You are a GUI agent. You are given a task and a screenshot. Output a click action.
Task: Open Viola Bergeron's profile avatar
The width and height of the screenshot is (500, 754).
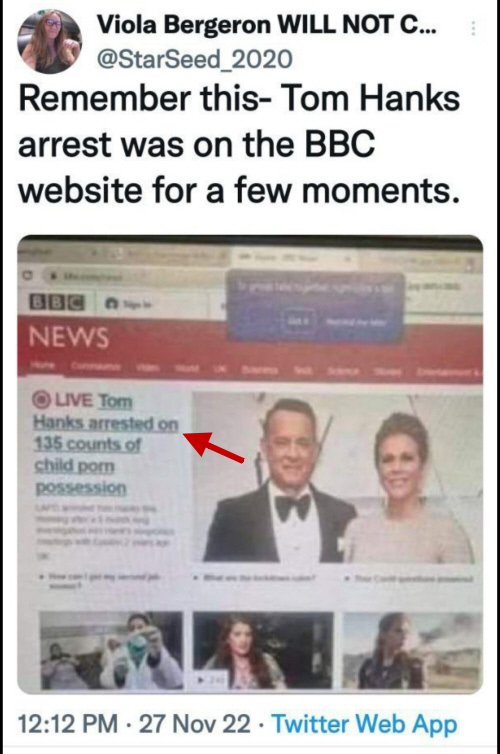pos(50,41)
